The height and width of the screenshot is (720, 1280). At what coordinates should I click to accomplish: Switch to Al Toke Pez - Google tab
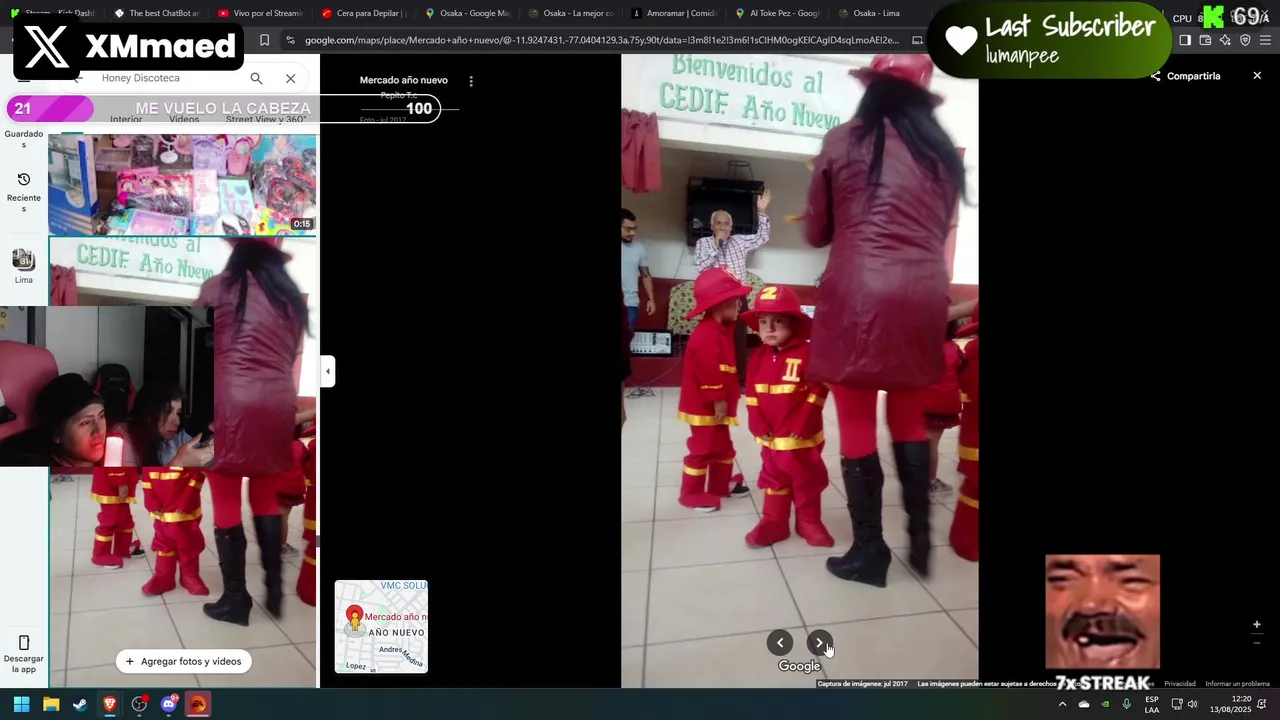pos(779,14)
